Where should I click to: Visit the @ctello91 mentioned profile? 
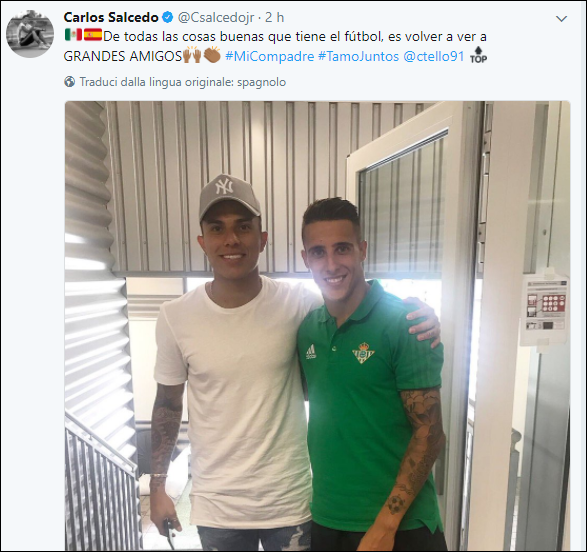pos(434,57)
